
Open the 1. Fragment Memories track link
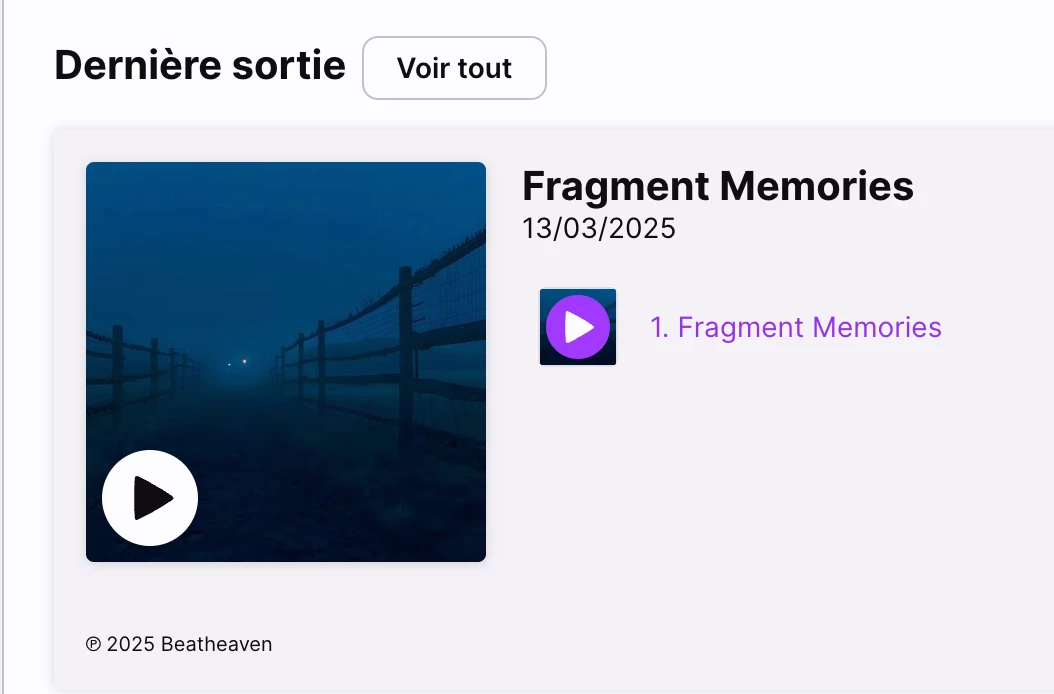pos(796,327)
